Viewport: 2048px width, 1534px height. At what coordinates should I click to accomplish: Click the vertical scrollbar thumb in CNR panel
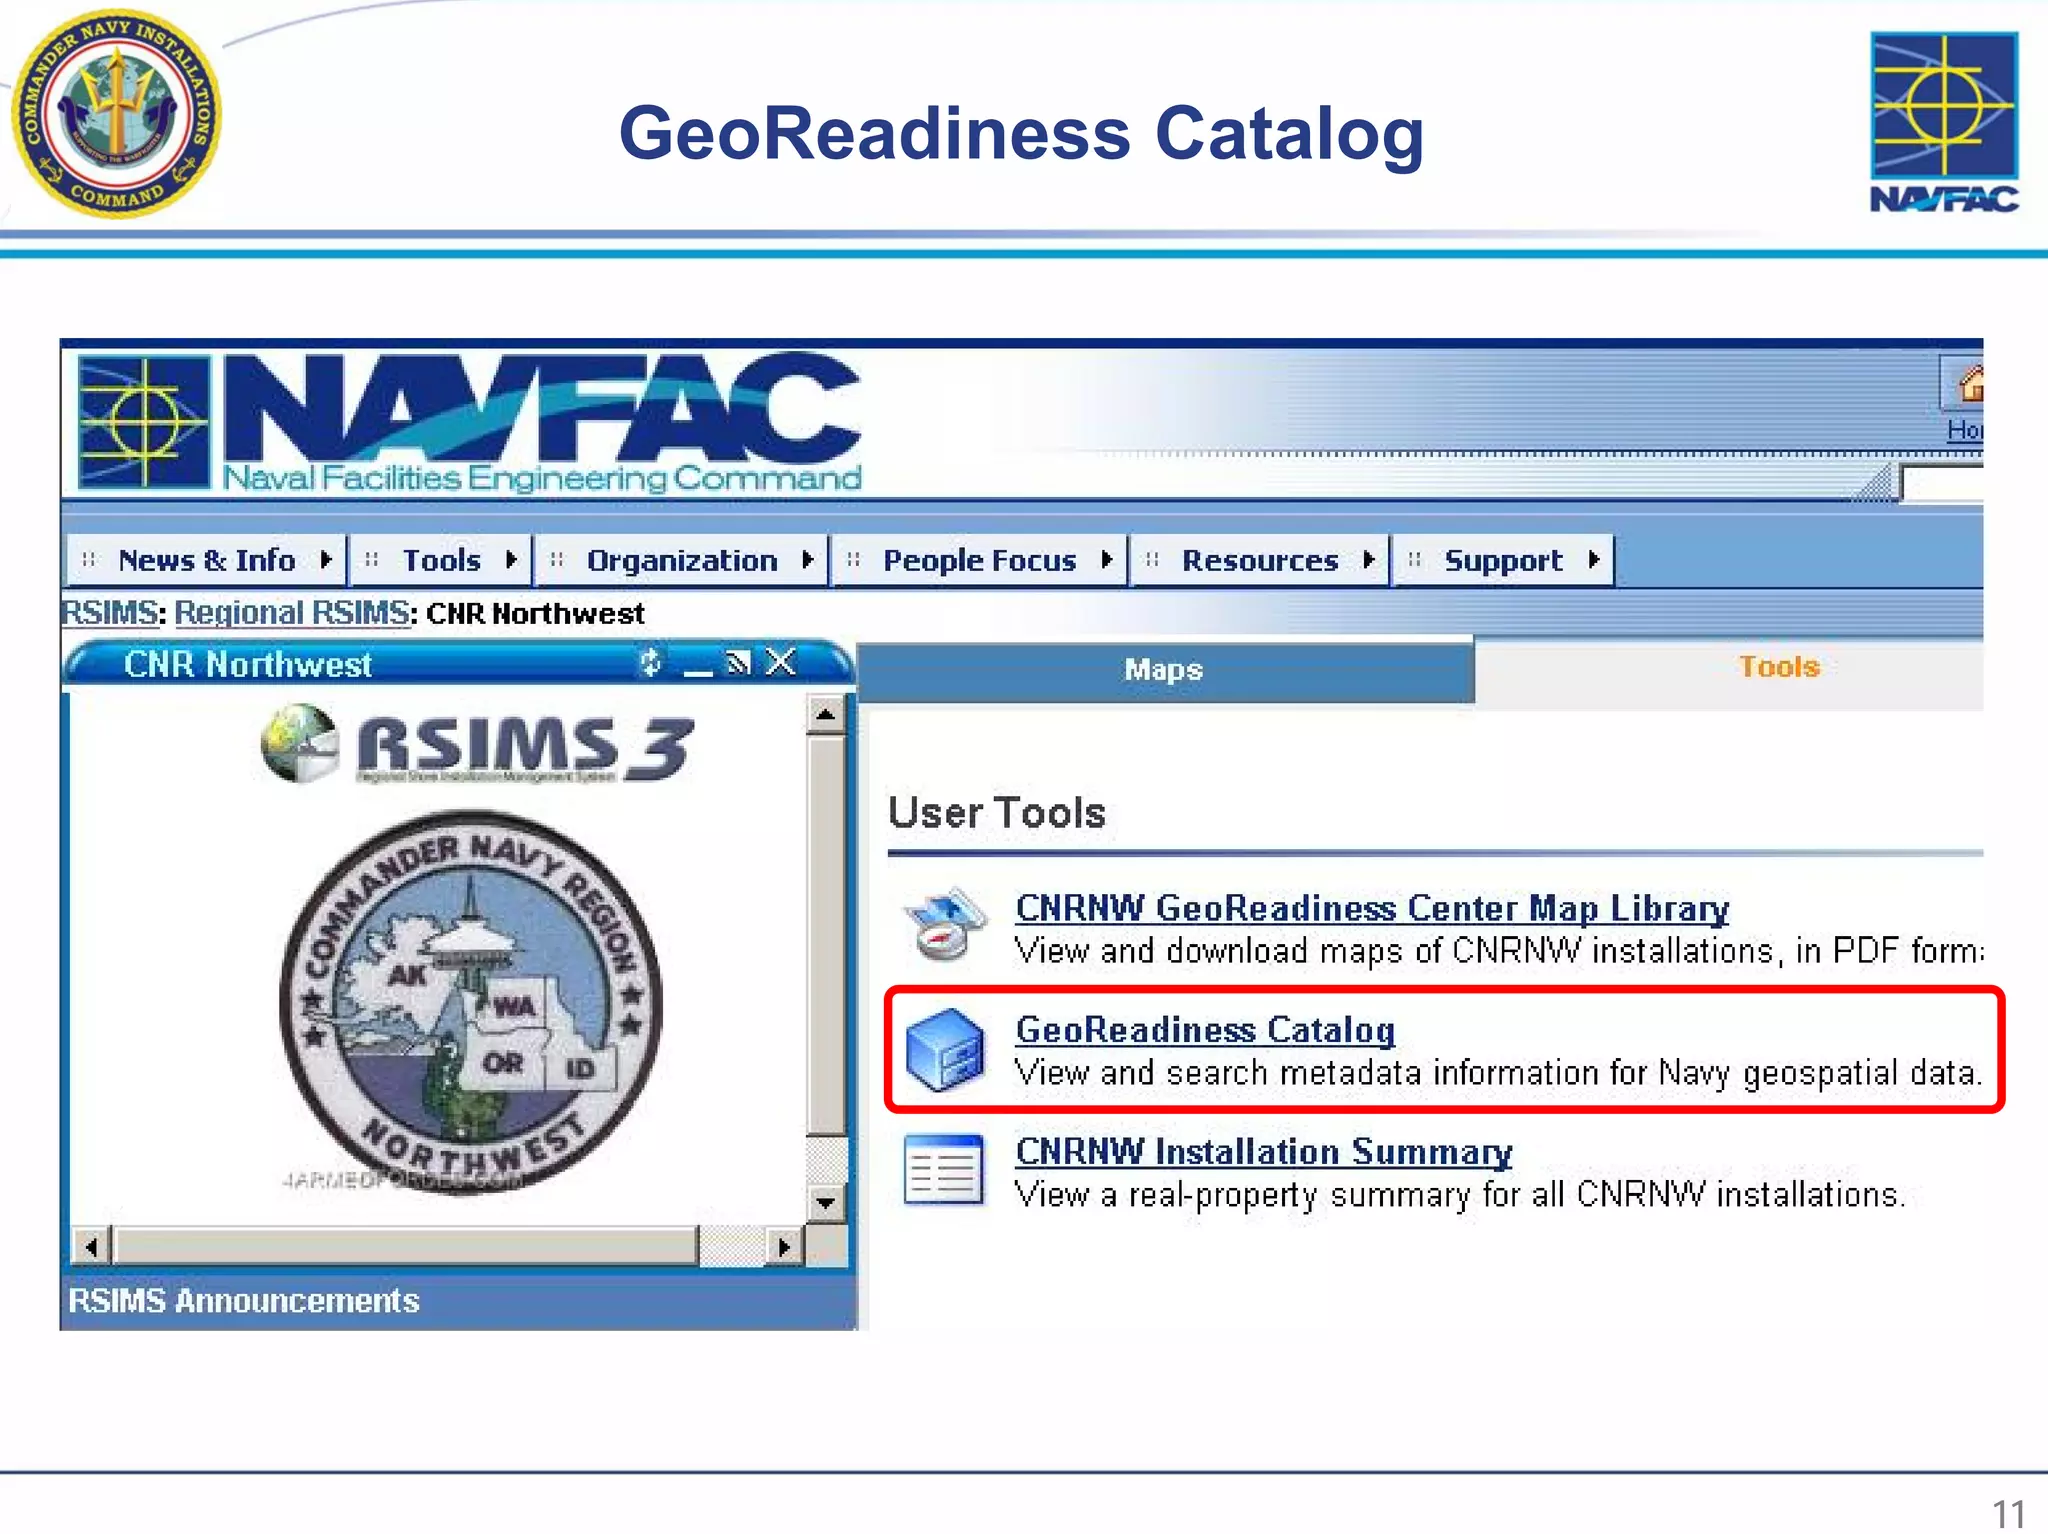pos(826,936)
